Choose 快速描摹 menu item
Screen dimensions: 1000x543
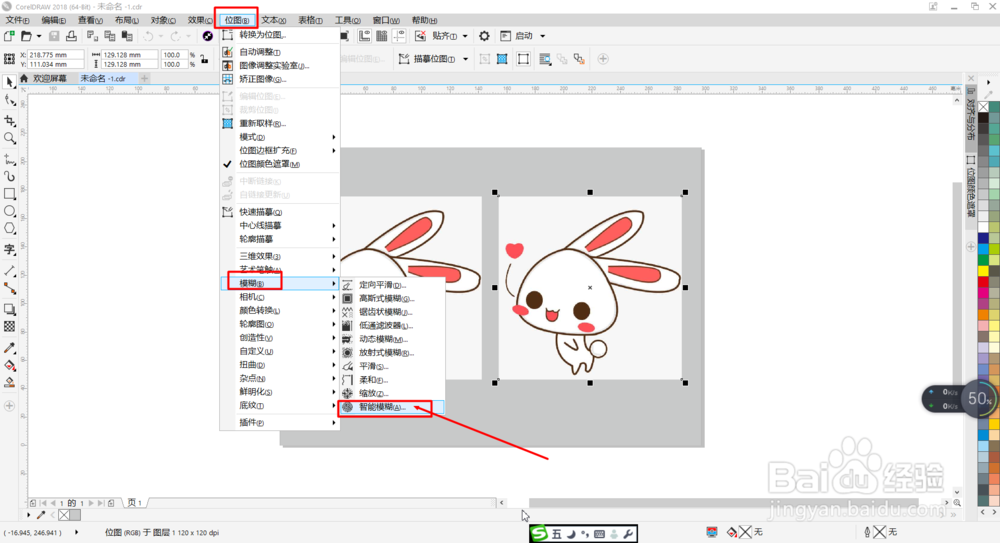[x=279, y=212]
